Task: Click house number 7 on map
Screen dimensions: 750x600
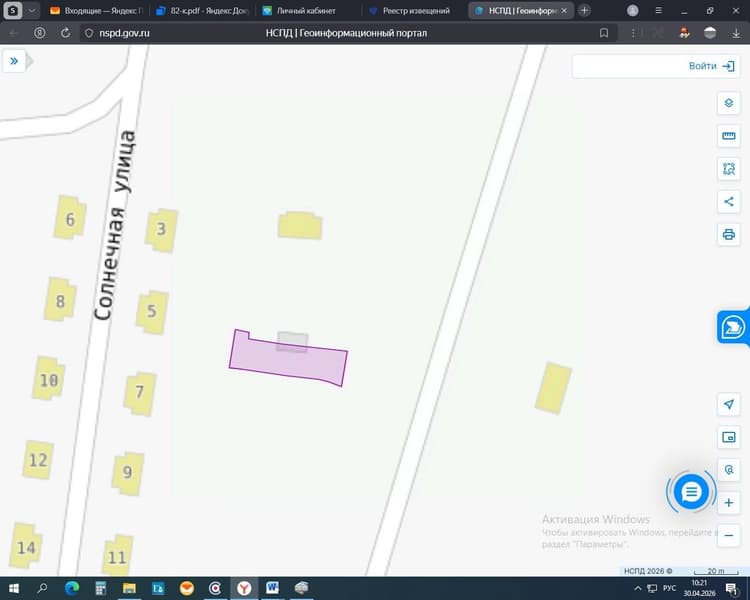Action: pyautogui.click(x=140, y=393)
